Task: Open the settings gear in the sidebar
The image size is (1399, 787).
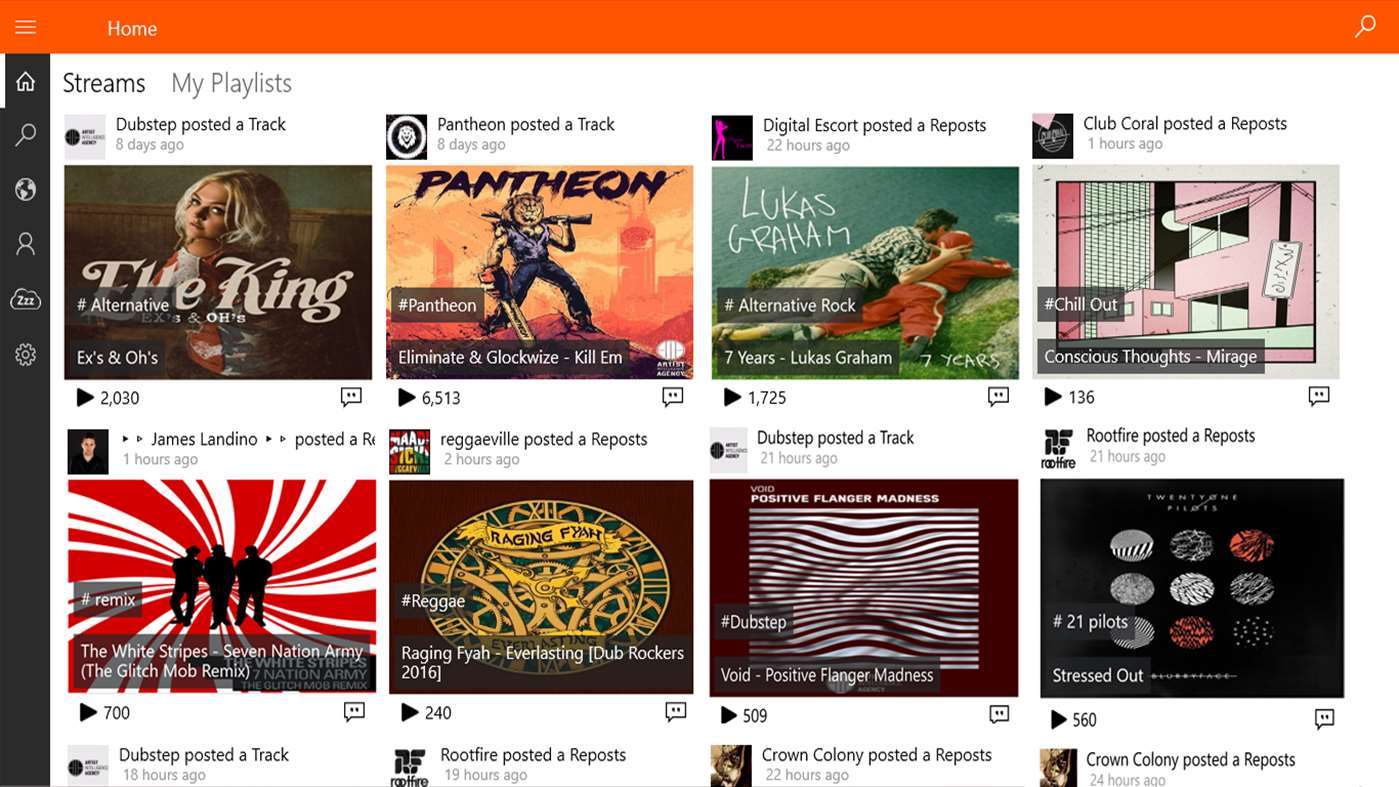Action: [x=25, y=354]
